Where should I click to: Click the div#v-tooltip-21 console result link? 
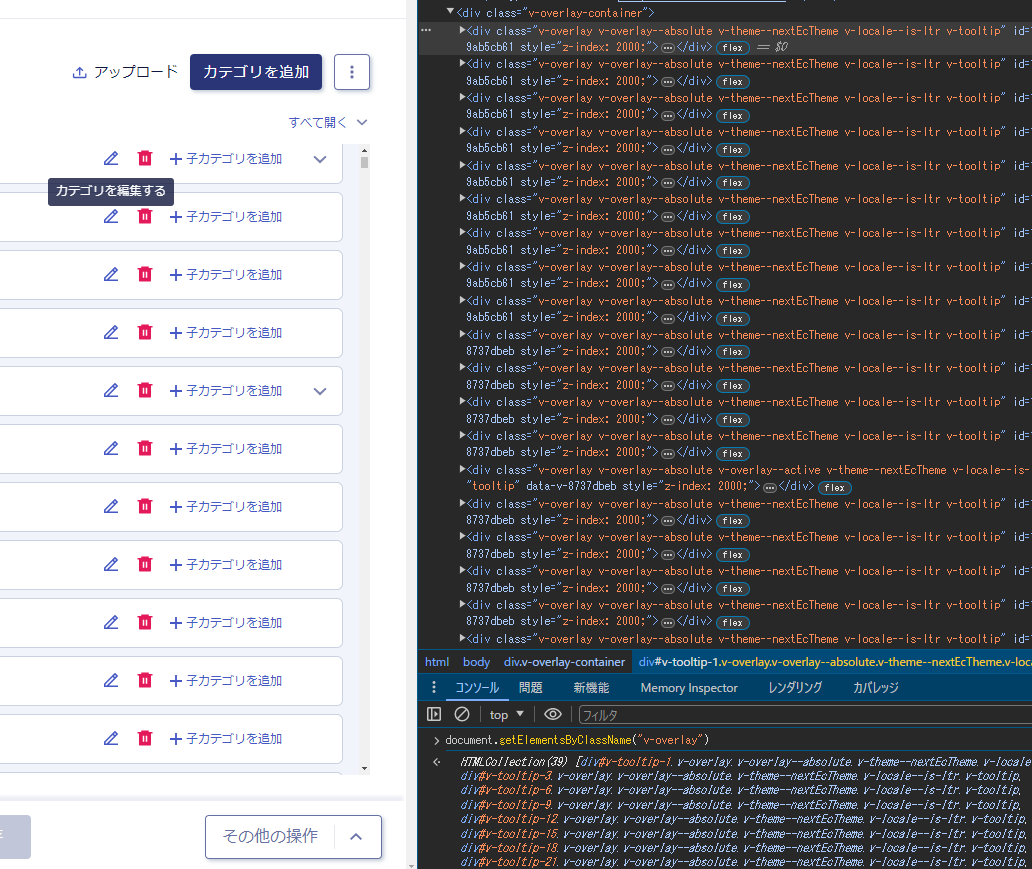[x=509, y=862]
